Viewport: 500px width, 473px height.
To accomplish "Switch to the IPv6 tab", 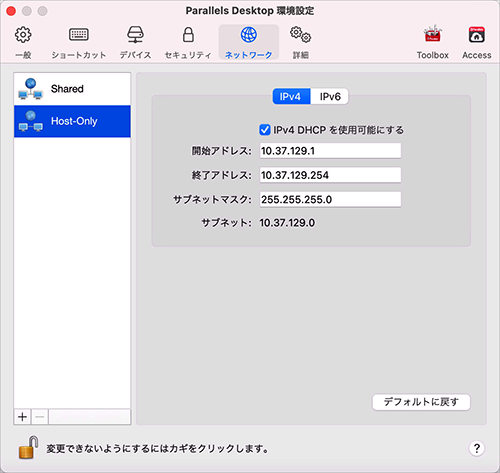I will tap(330, 96).
